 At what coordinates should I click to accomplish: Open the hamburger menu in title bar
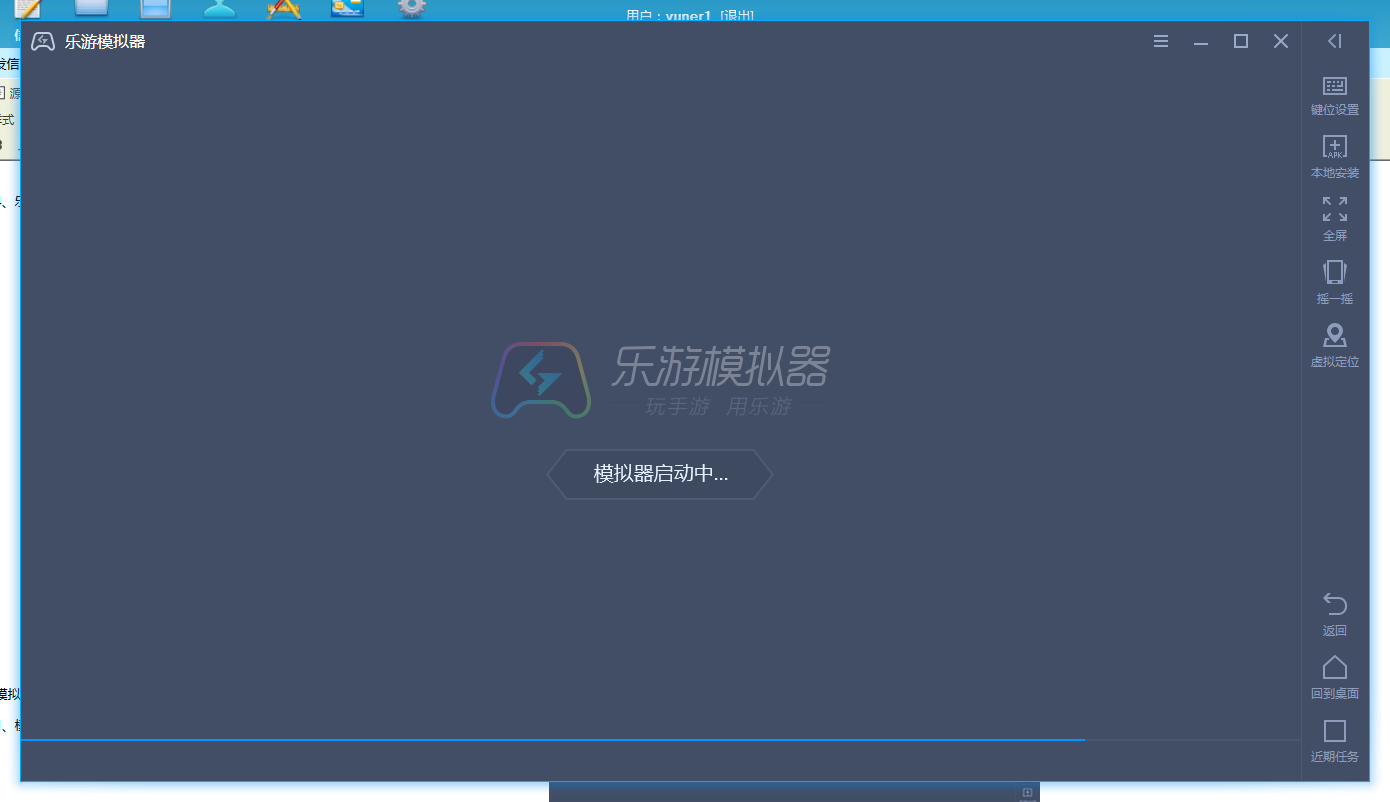(1161, 41)
